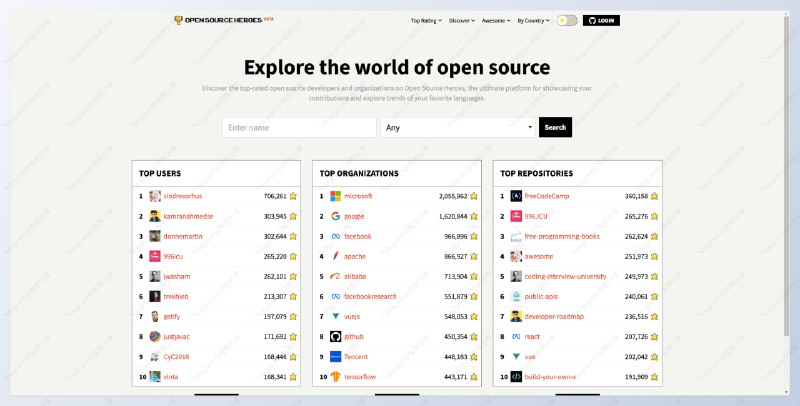Toggle the dark mode switch

(x=567, y=20)
